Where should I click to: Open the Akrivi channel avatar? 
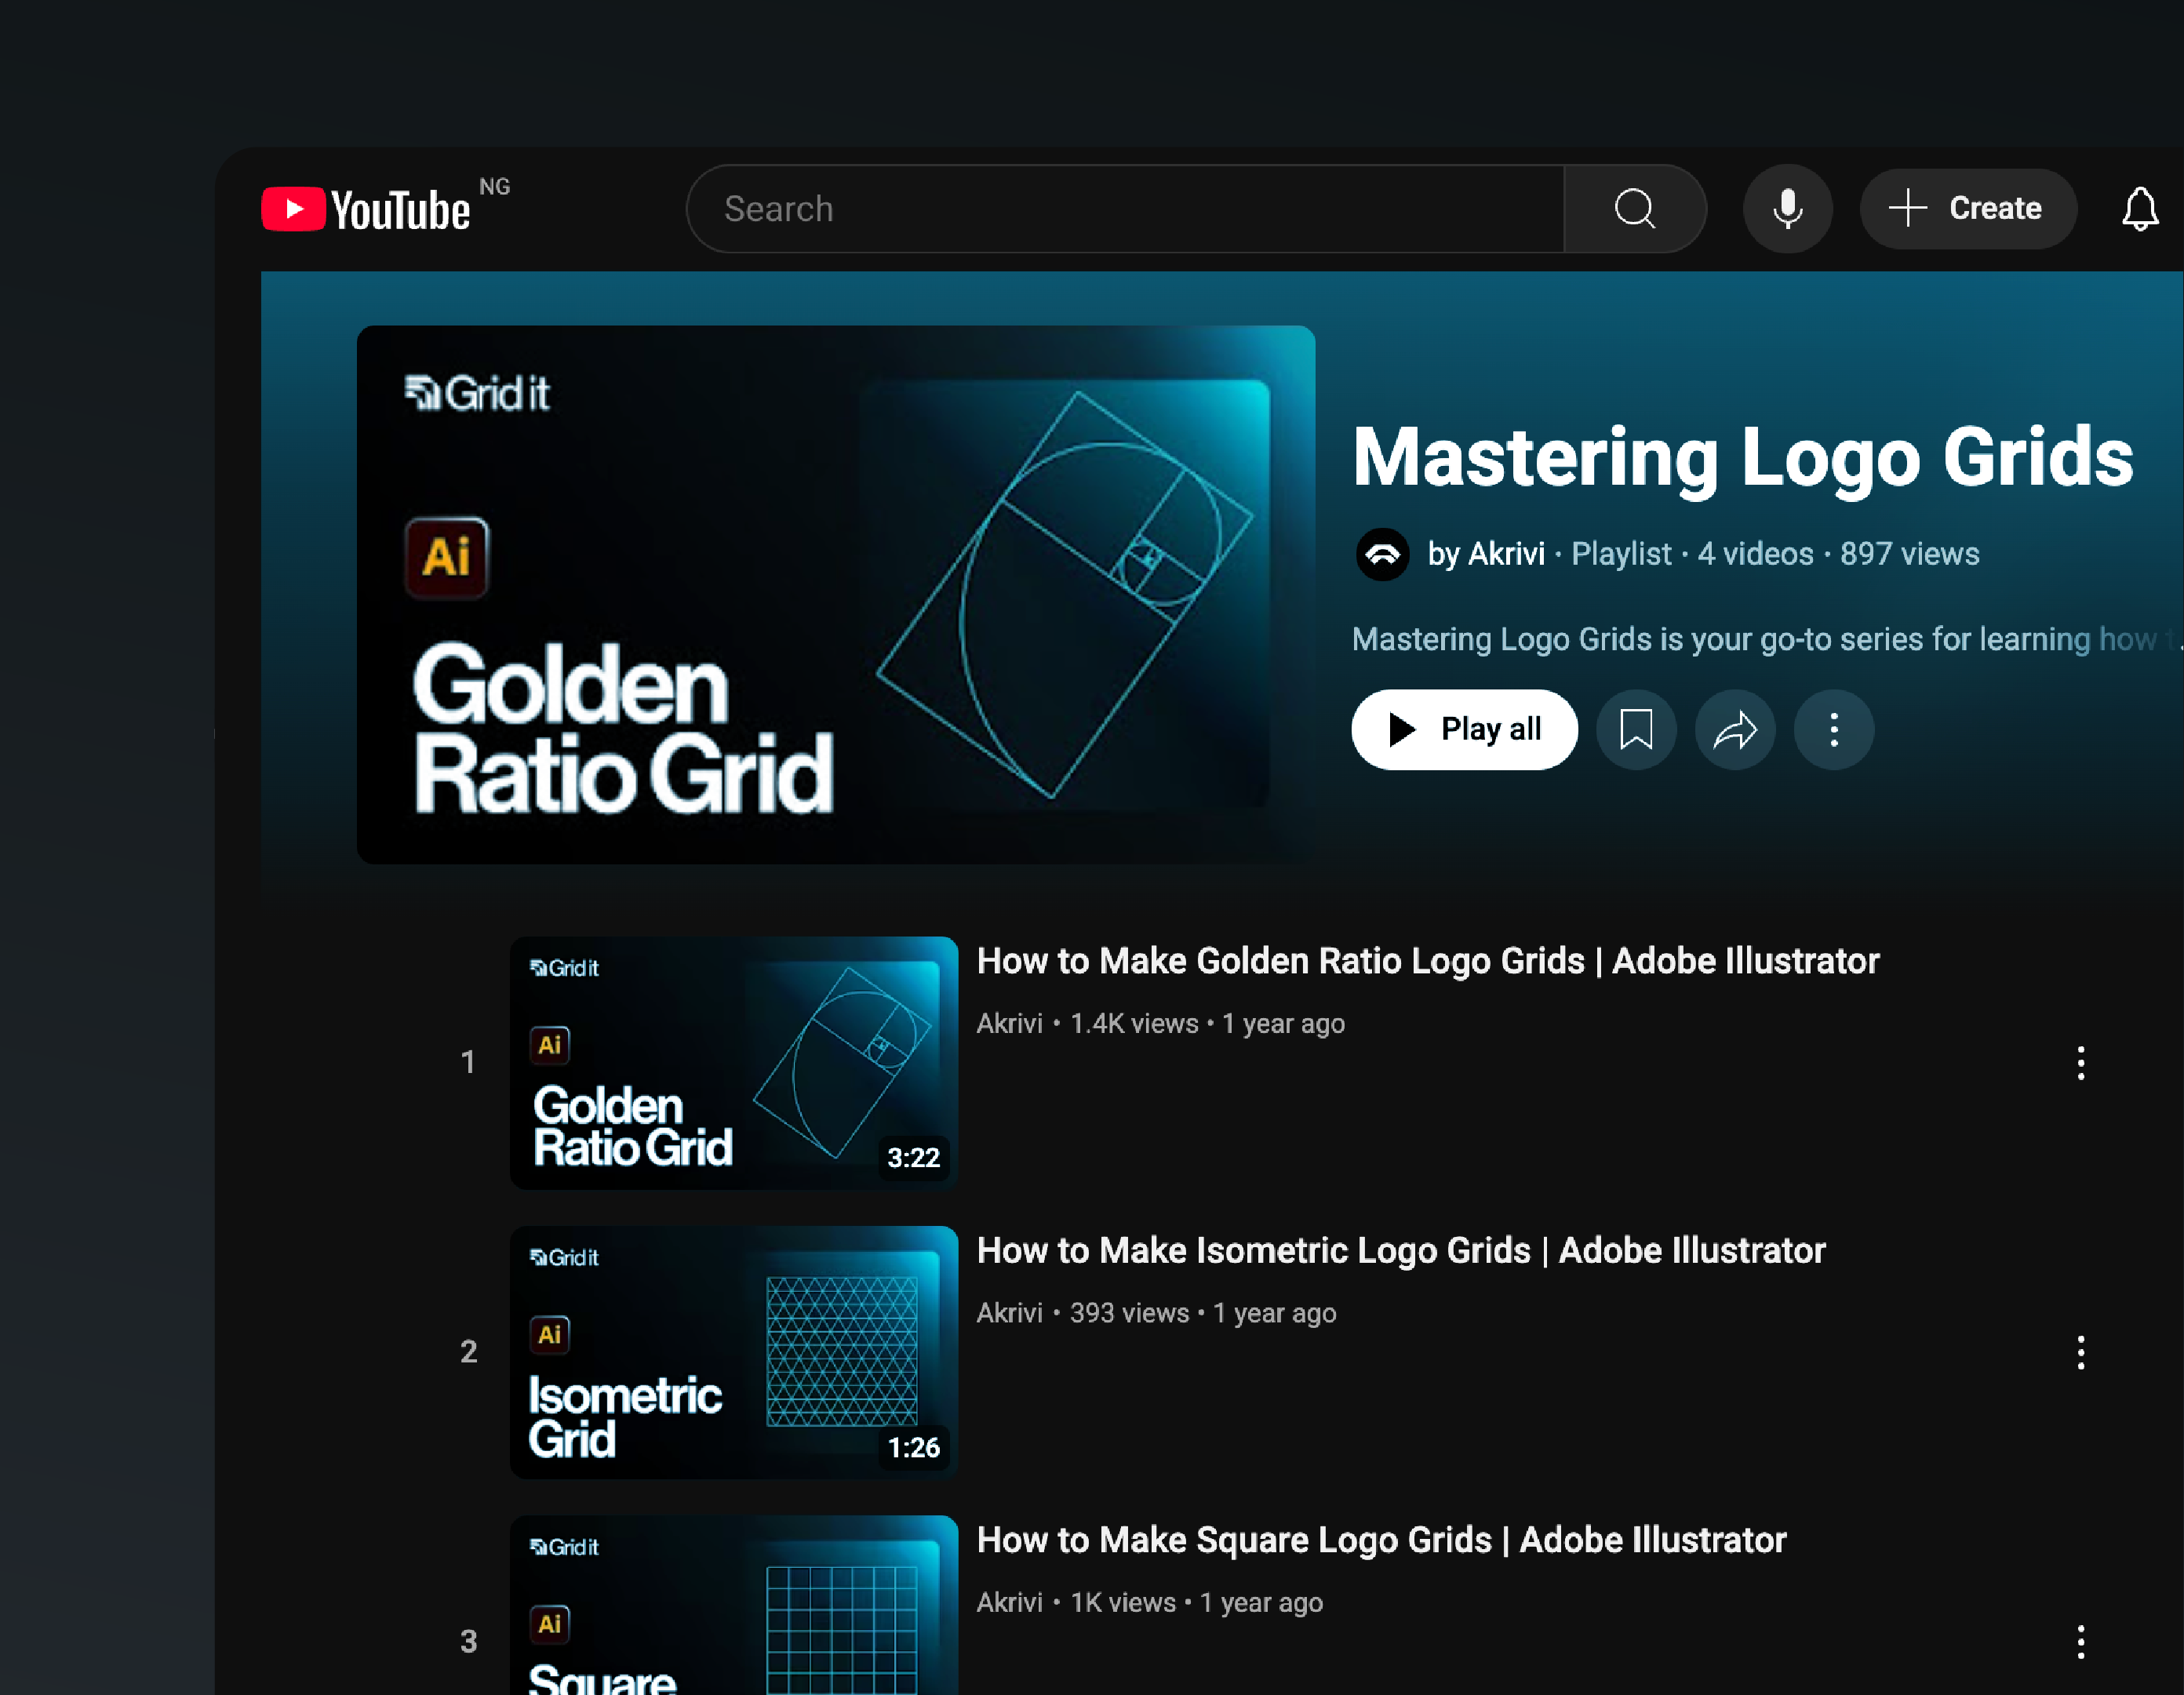click(1383, 554)
